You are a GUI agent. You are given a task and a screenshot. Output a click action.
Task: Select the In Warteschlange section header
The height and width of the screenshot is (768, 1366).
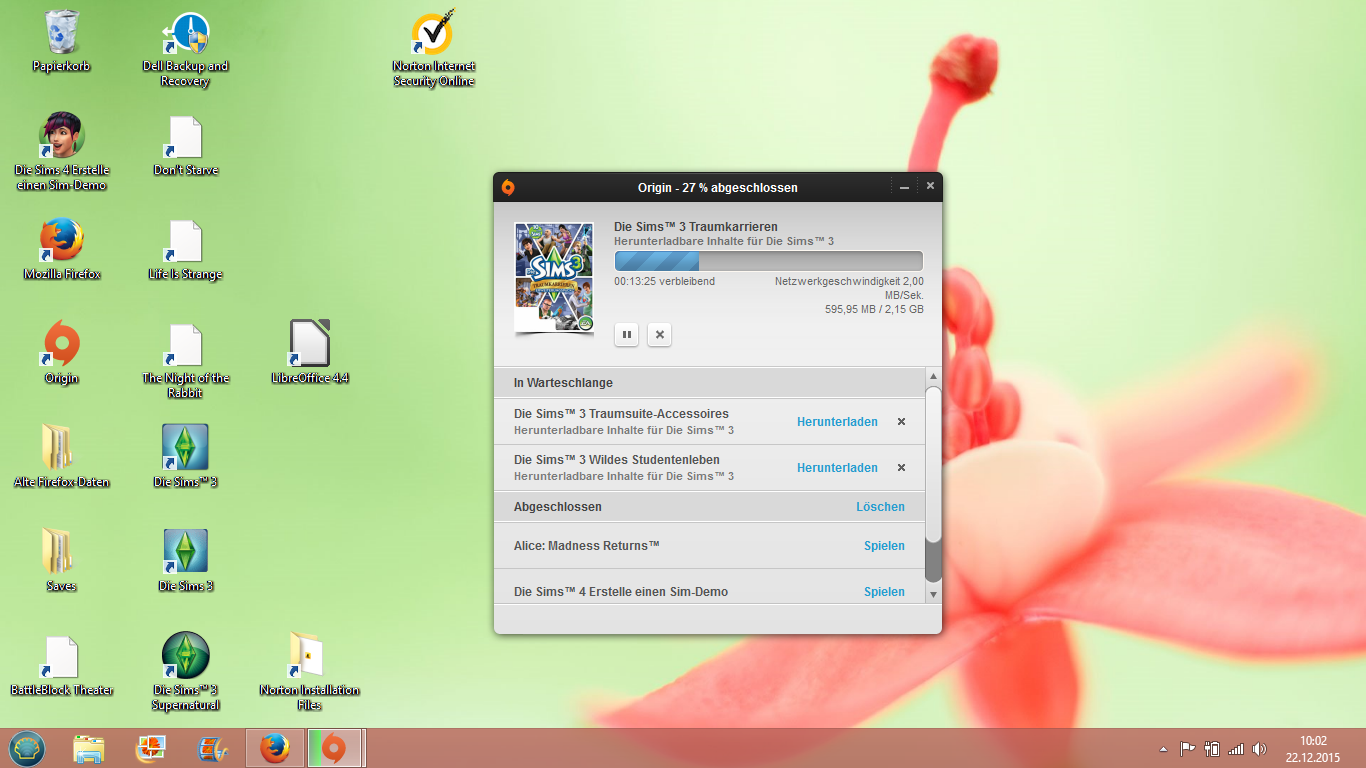709,383
